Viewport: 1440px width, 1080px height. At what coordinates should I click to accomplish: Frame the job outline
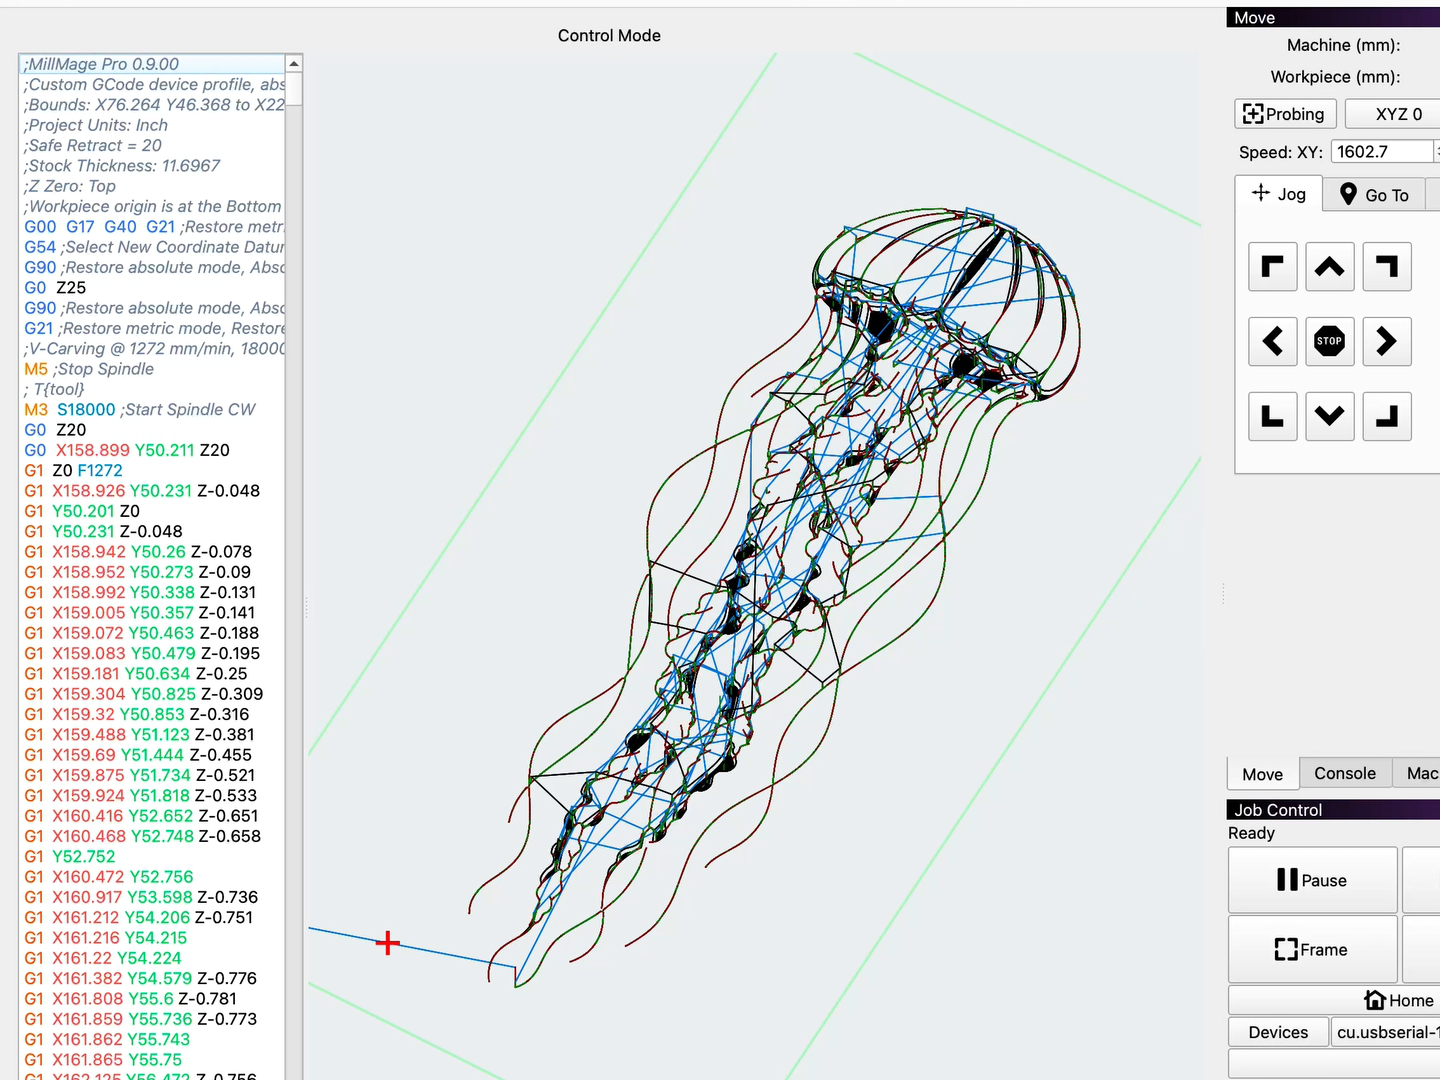click(x=1312, y=950)
